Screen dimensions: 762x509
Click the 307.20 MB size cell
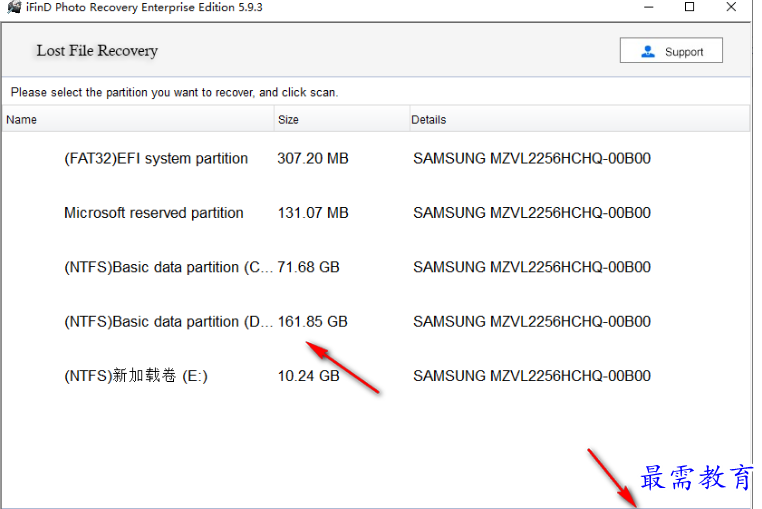coord(313,158)
